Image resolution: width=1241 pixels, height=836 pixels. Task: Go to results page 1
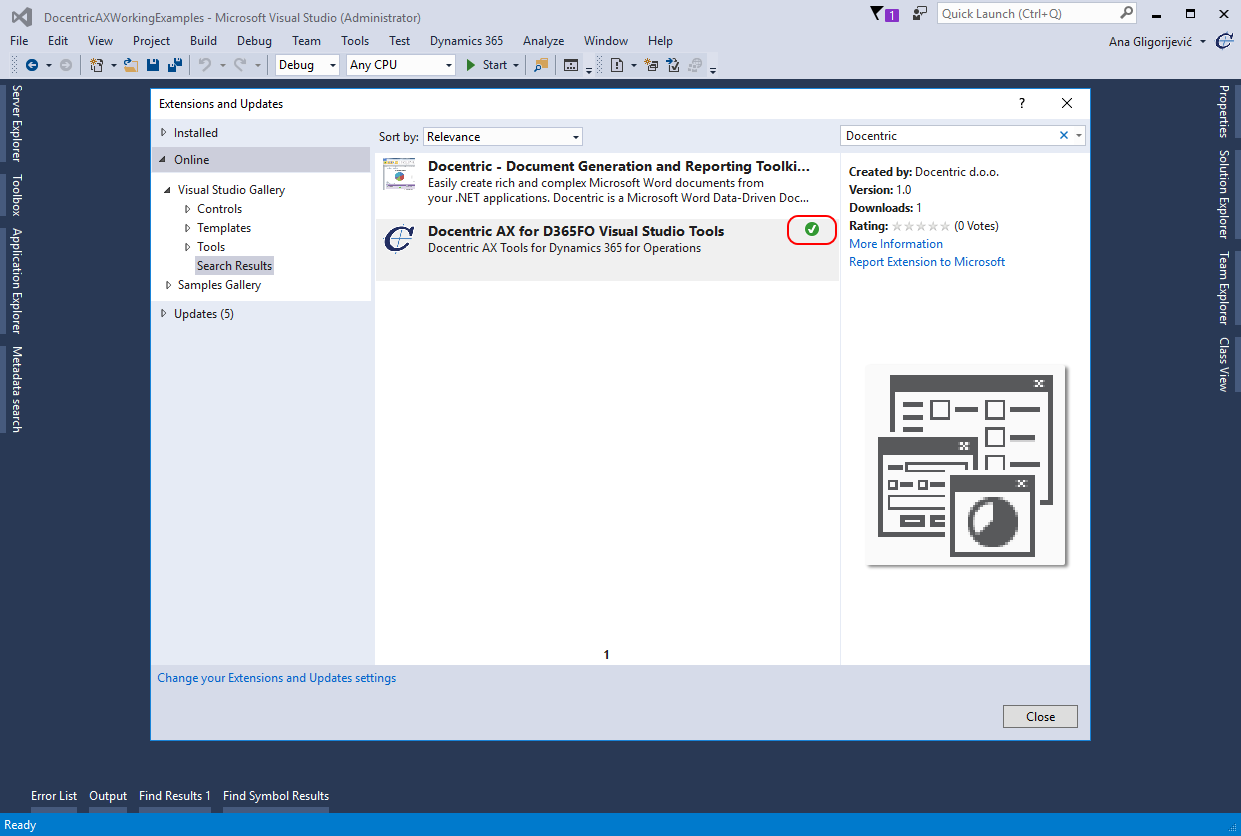click(x=607, y=655)
